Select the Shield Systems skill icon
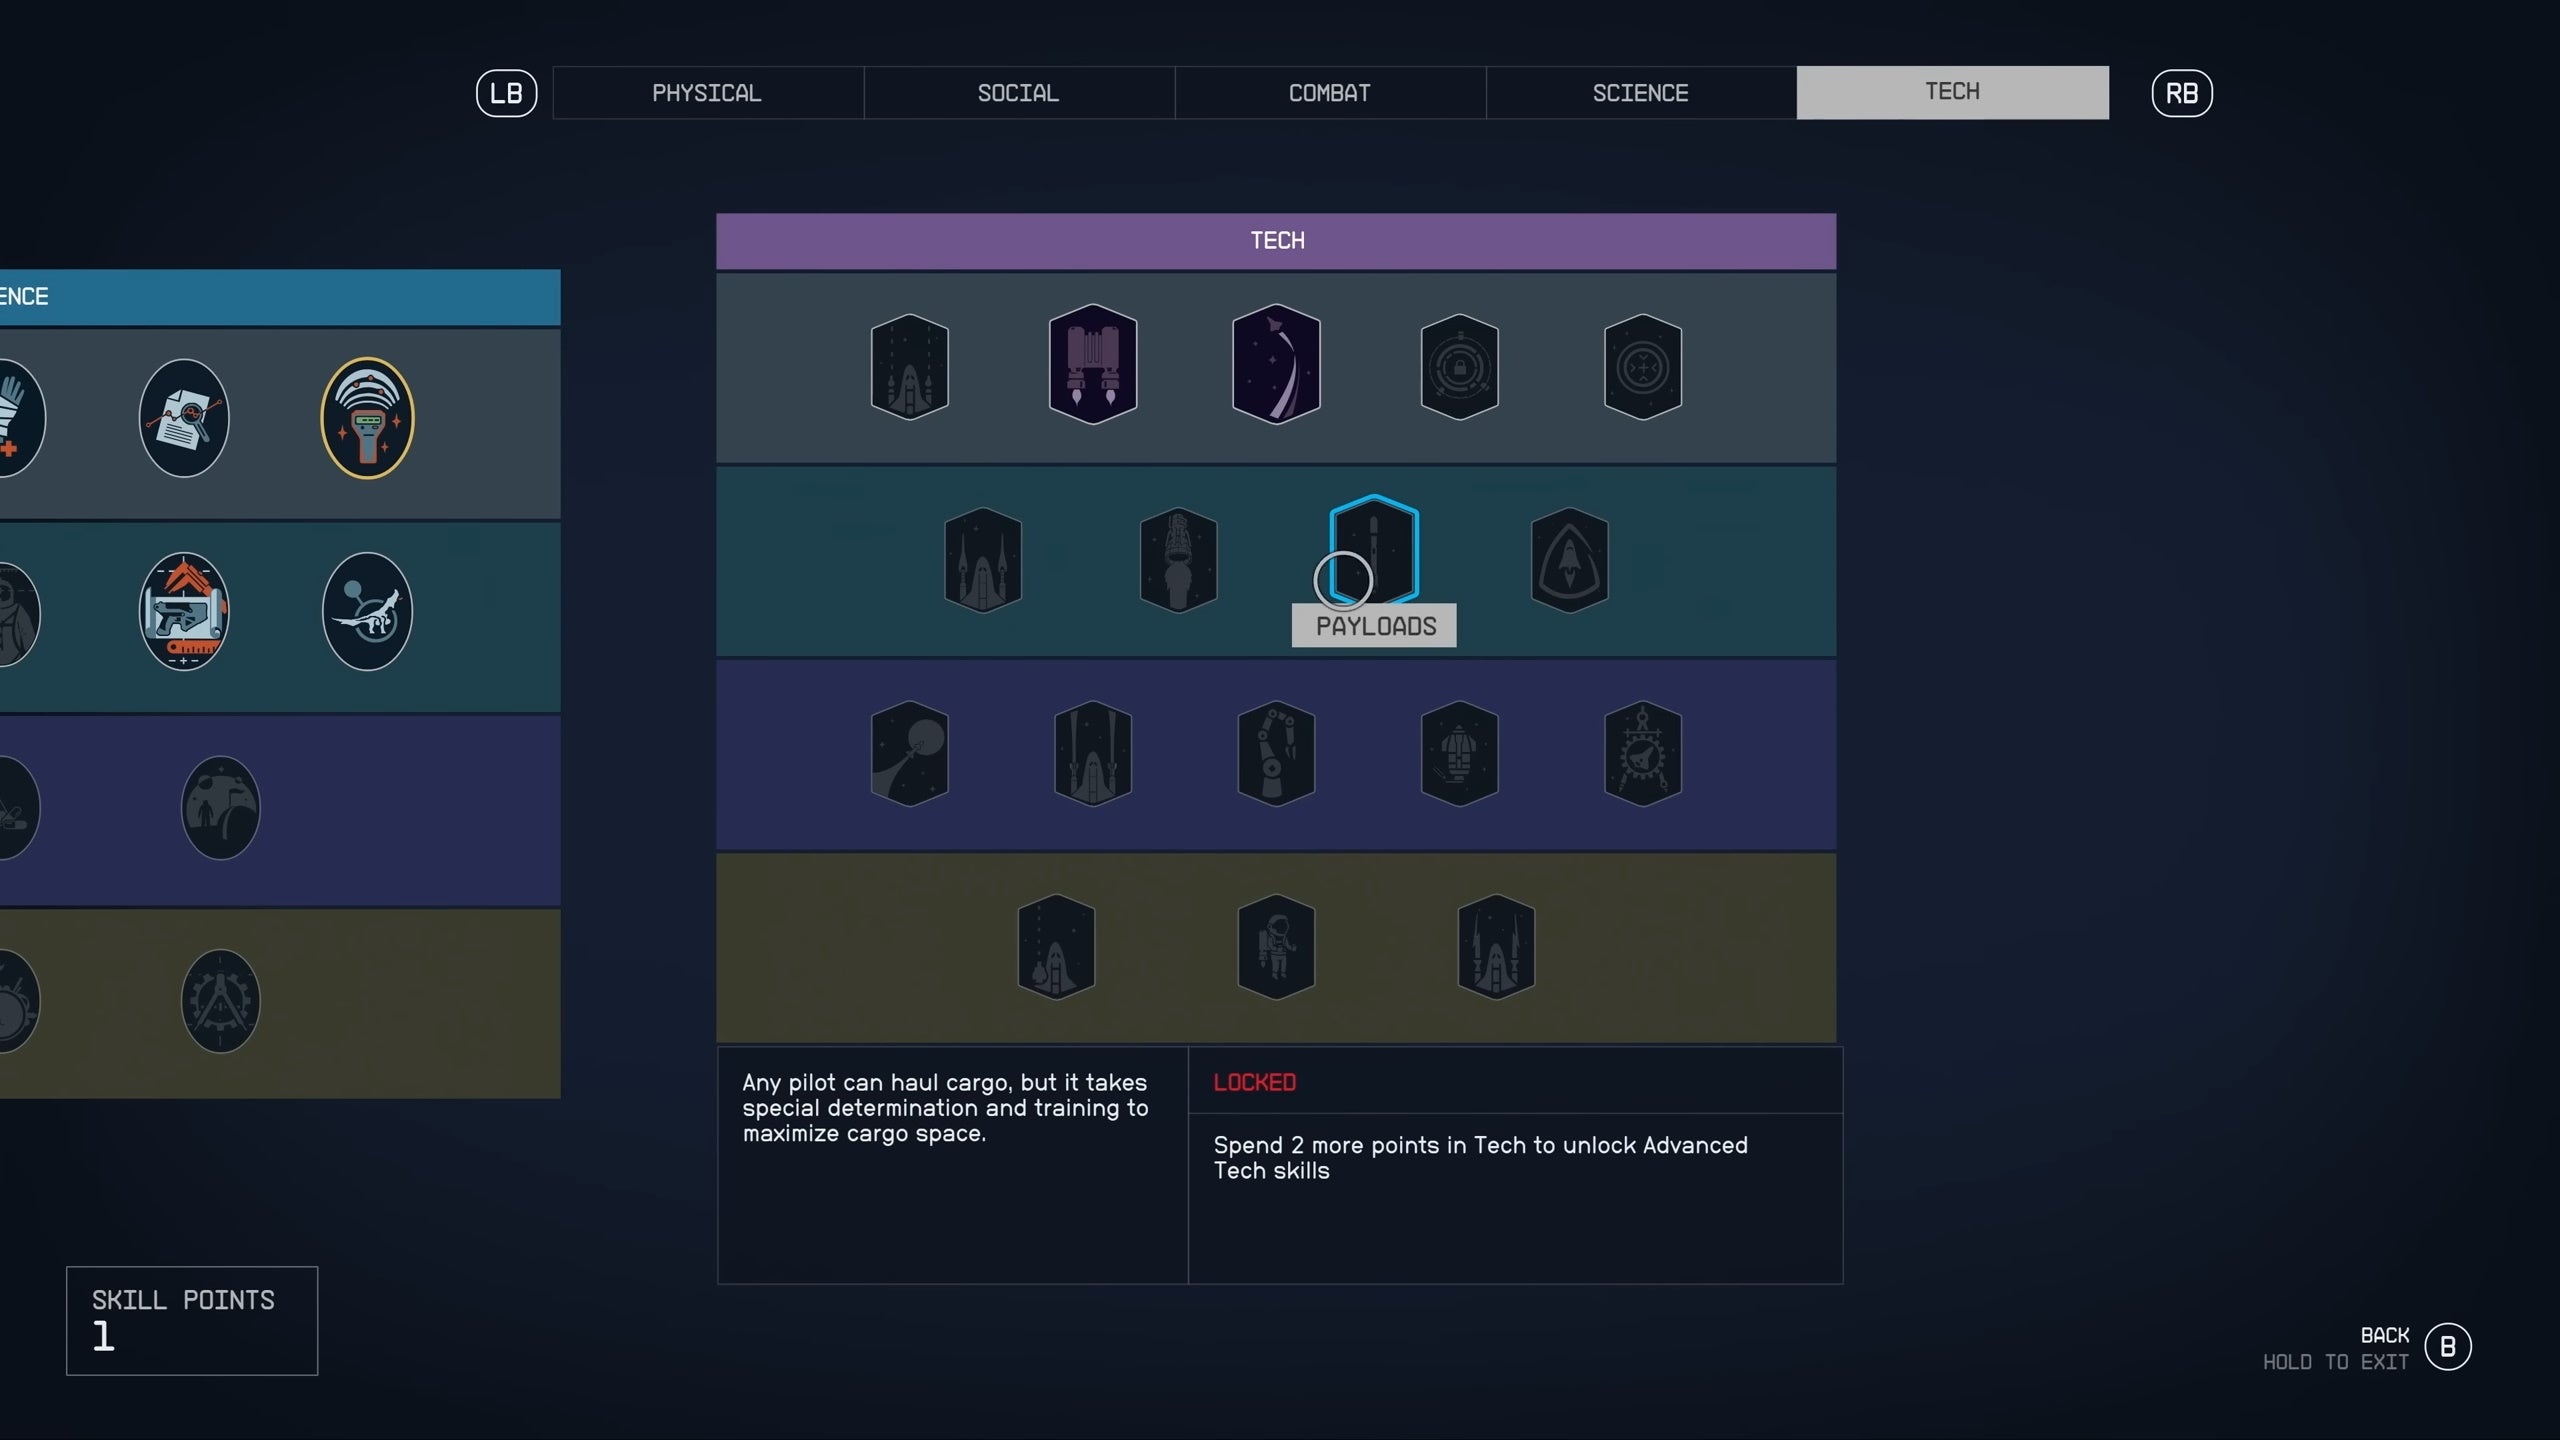2560x1440 pixels. point(1567,560)
